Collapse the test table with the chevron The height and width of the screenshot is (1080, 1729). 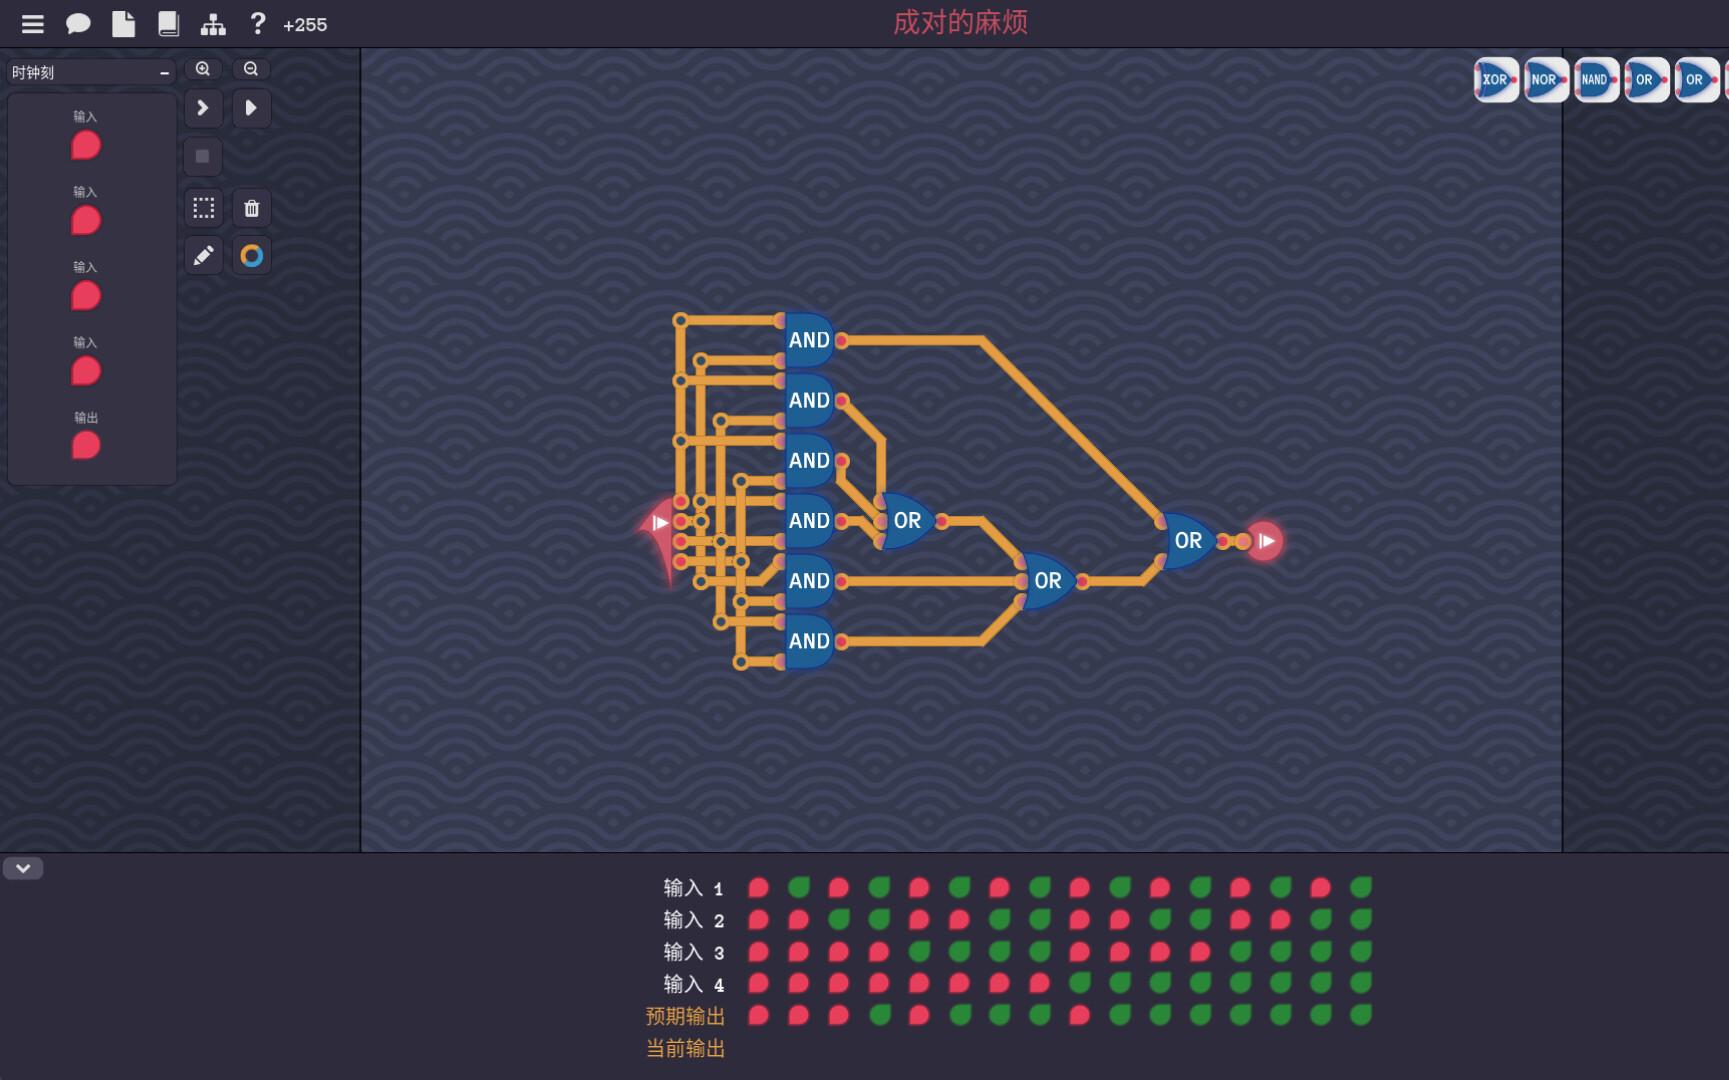pyautogui.click(x=23, y=868)
